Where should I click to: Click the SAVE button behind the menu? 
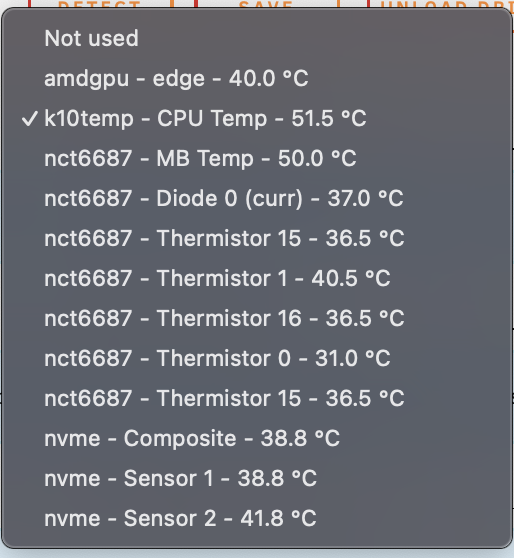pyautogui.click(x=267, y=4)
